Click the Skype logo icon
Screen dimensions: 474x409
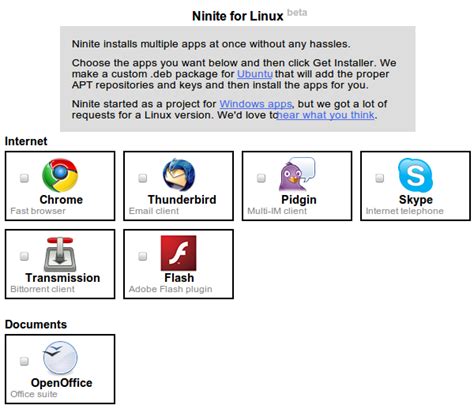coord(415,175)
